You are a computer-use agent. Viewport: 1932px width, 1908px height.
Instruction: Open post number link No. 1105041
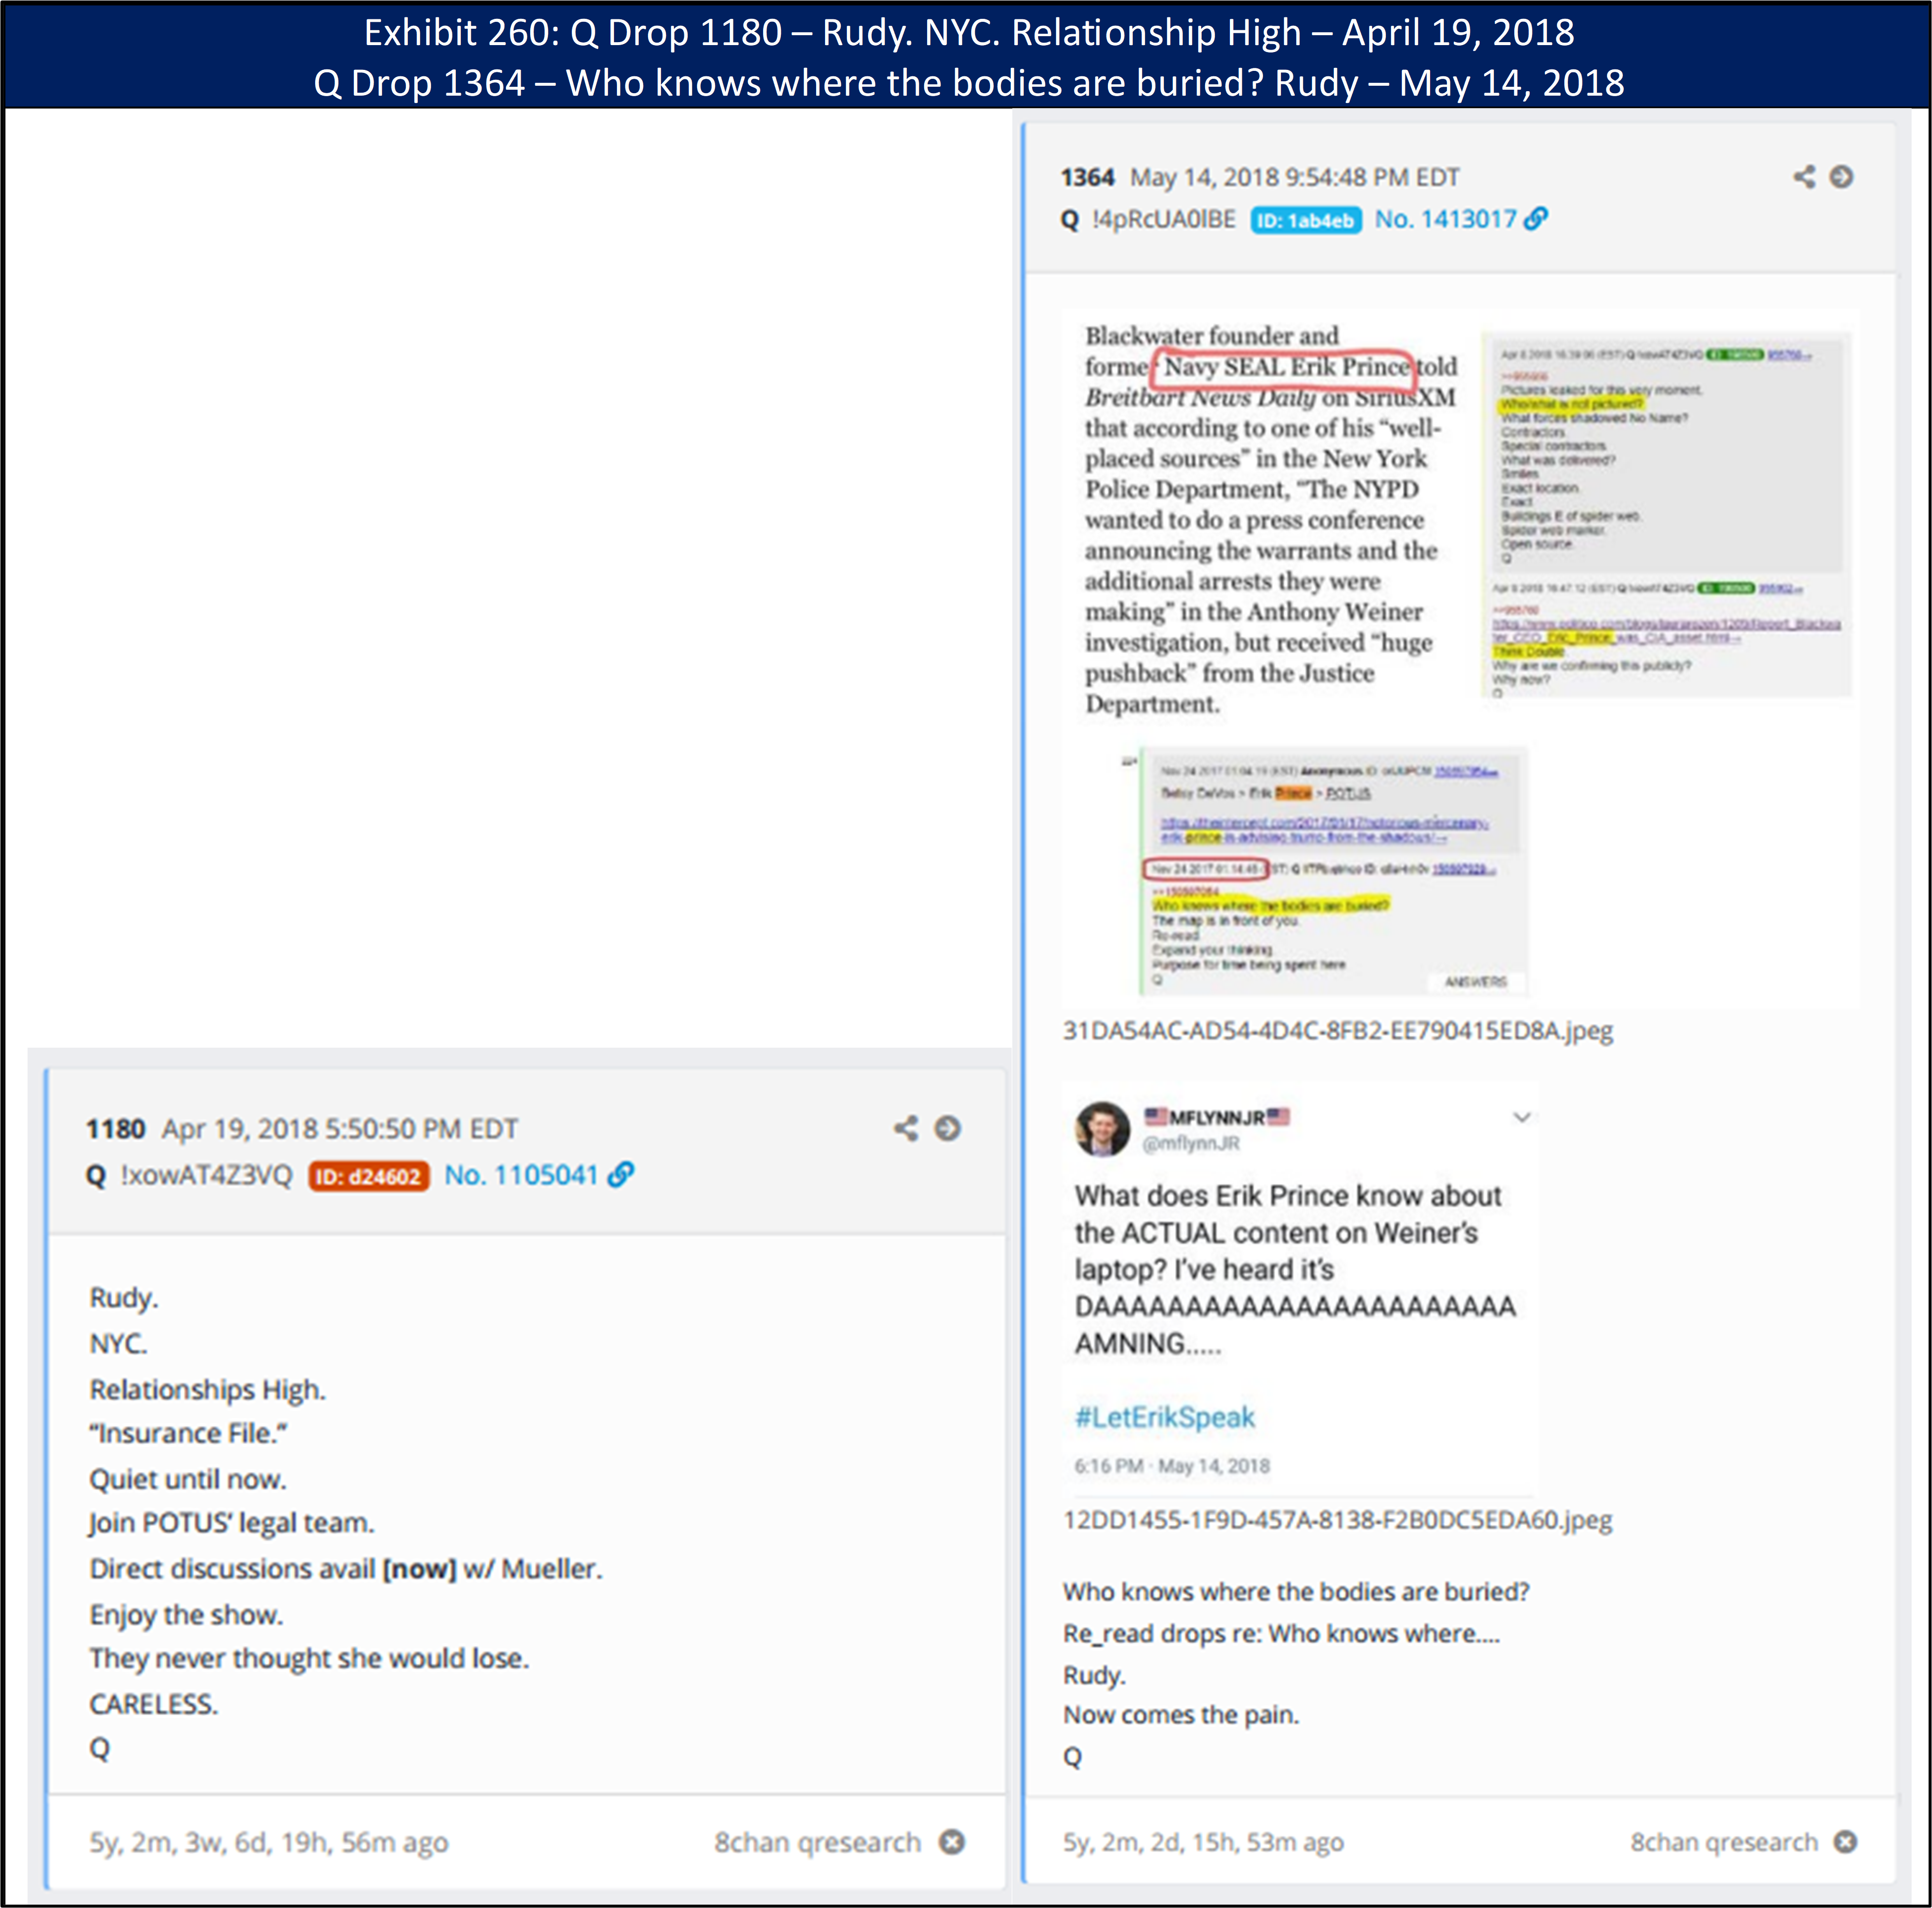(x=520, y=1175)
